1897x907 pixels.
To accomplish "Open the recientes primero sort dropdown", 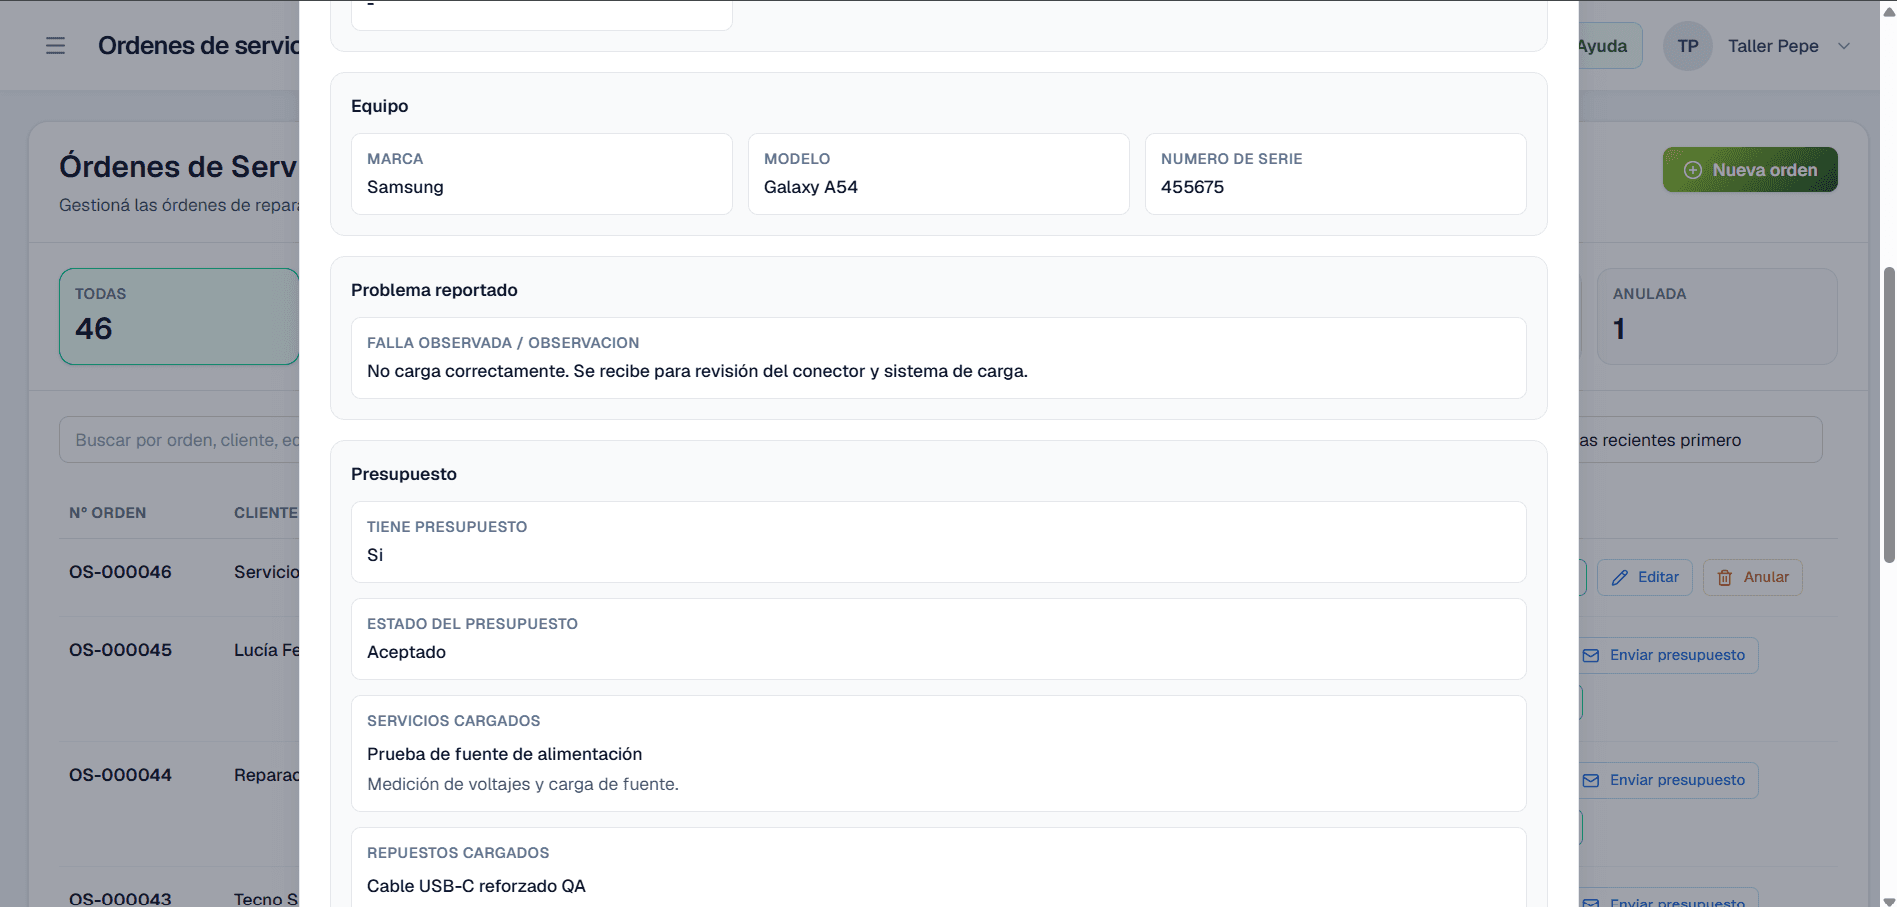I will click(x=1700, y=440).
